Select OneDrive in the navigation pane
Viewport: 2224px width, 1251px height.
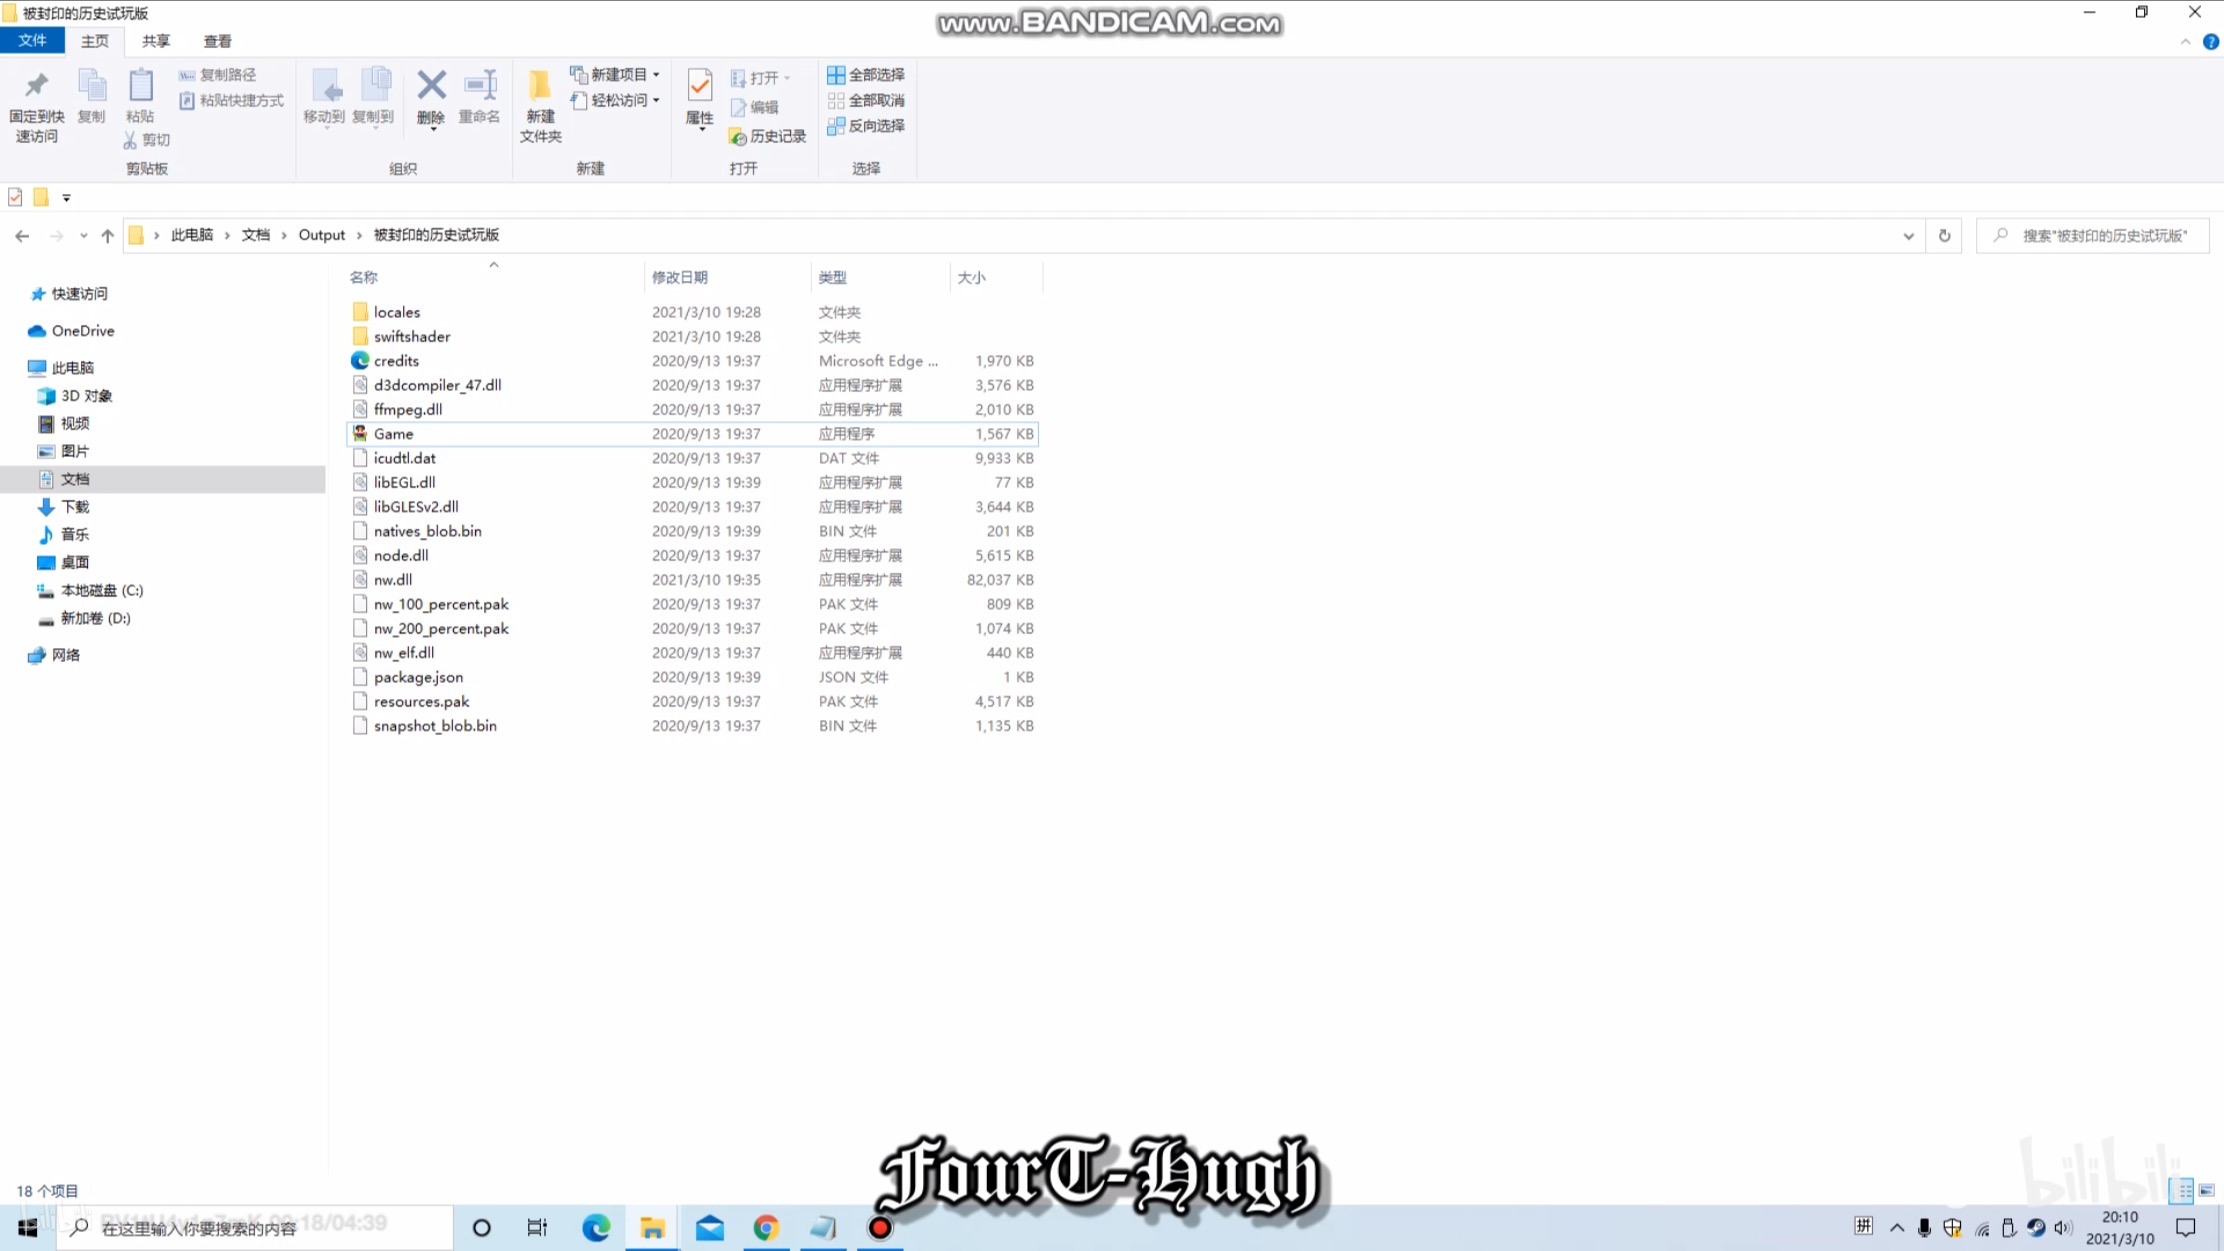[x=71, y=331]
